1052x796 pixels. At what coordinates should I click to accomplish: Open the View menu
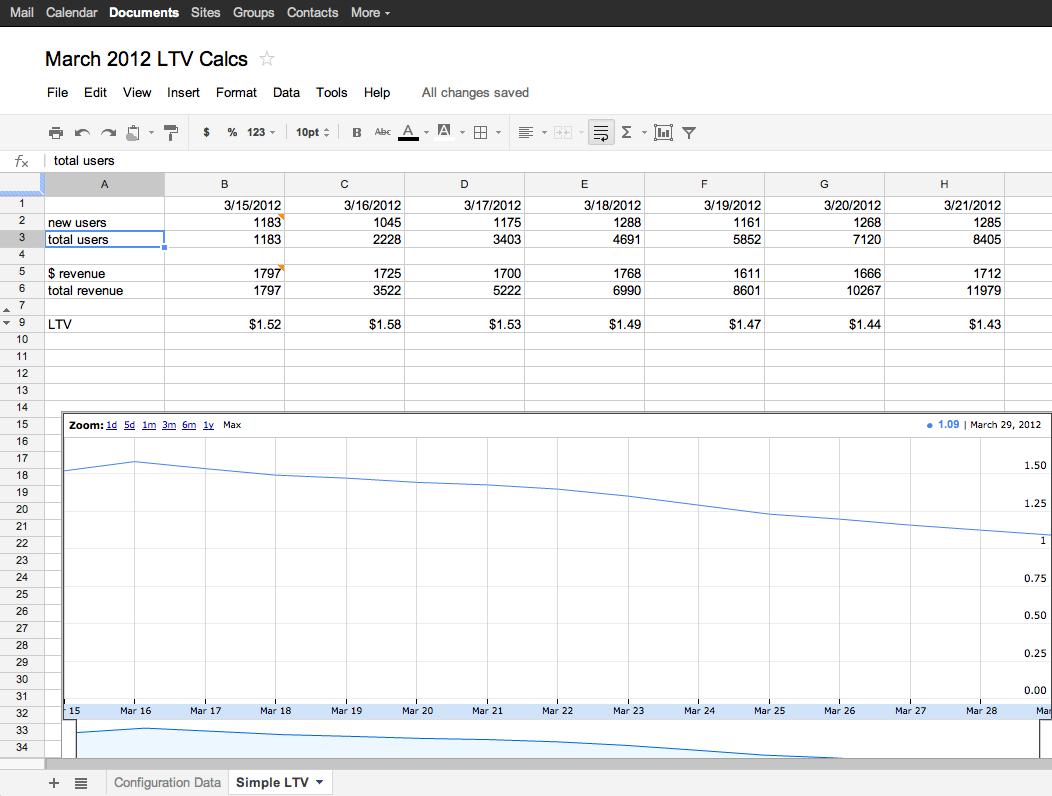[x=137, y=93]
